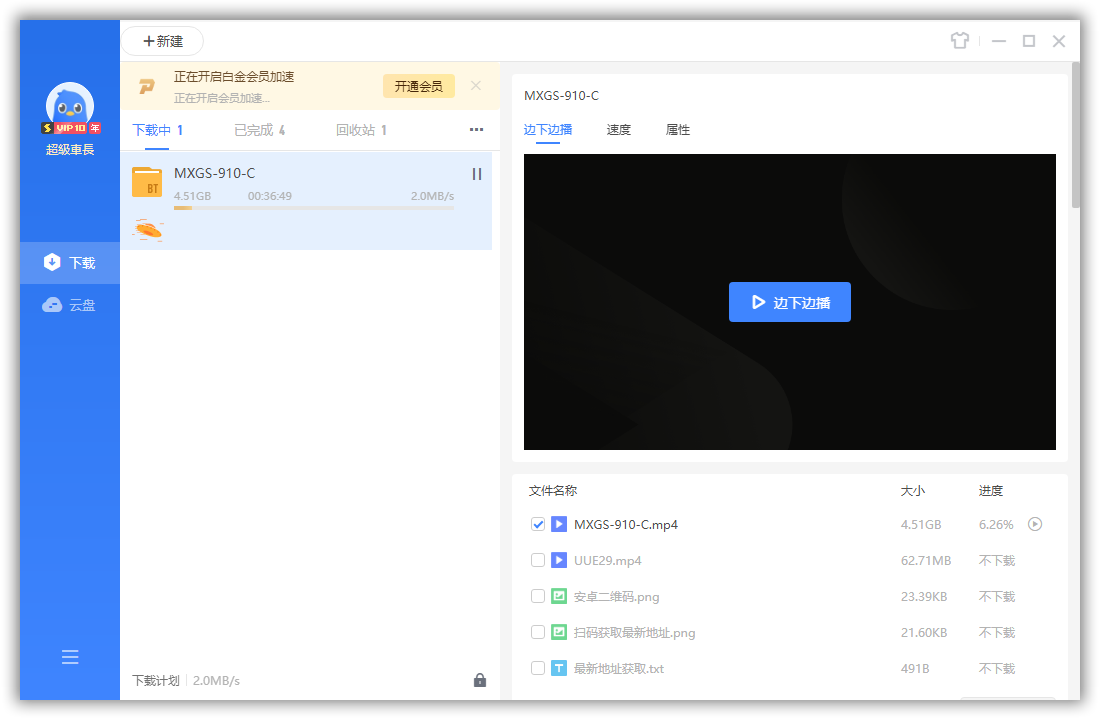
Task: Play MXGS-910-C.mp4 from the file list
Action: click(1035, 524)
